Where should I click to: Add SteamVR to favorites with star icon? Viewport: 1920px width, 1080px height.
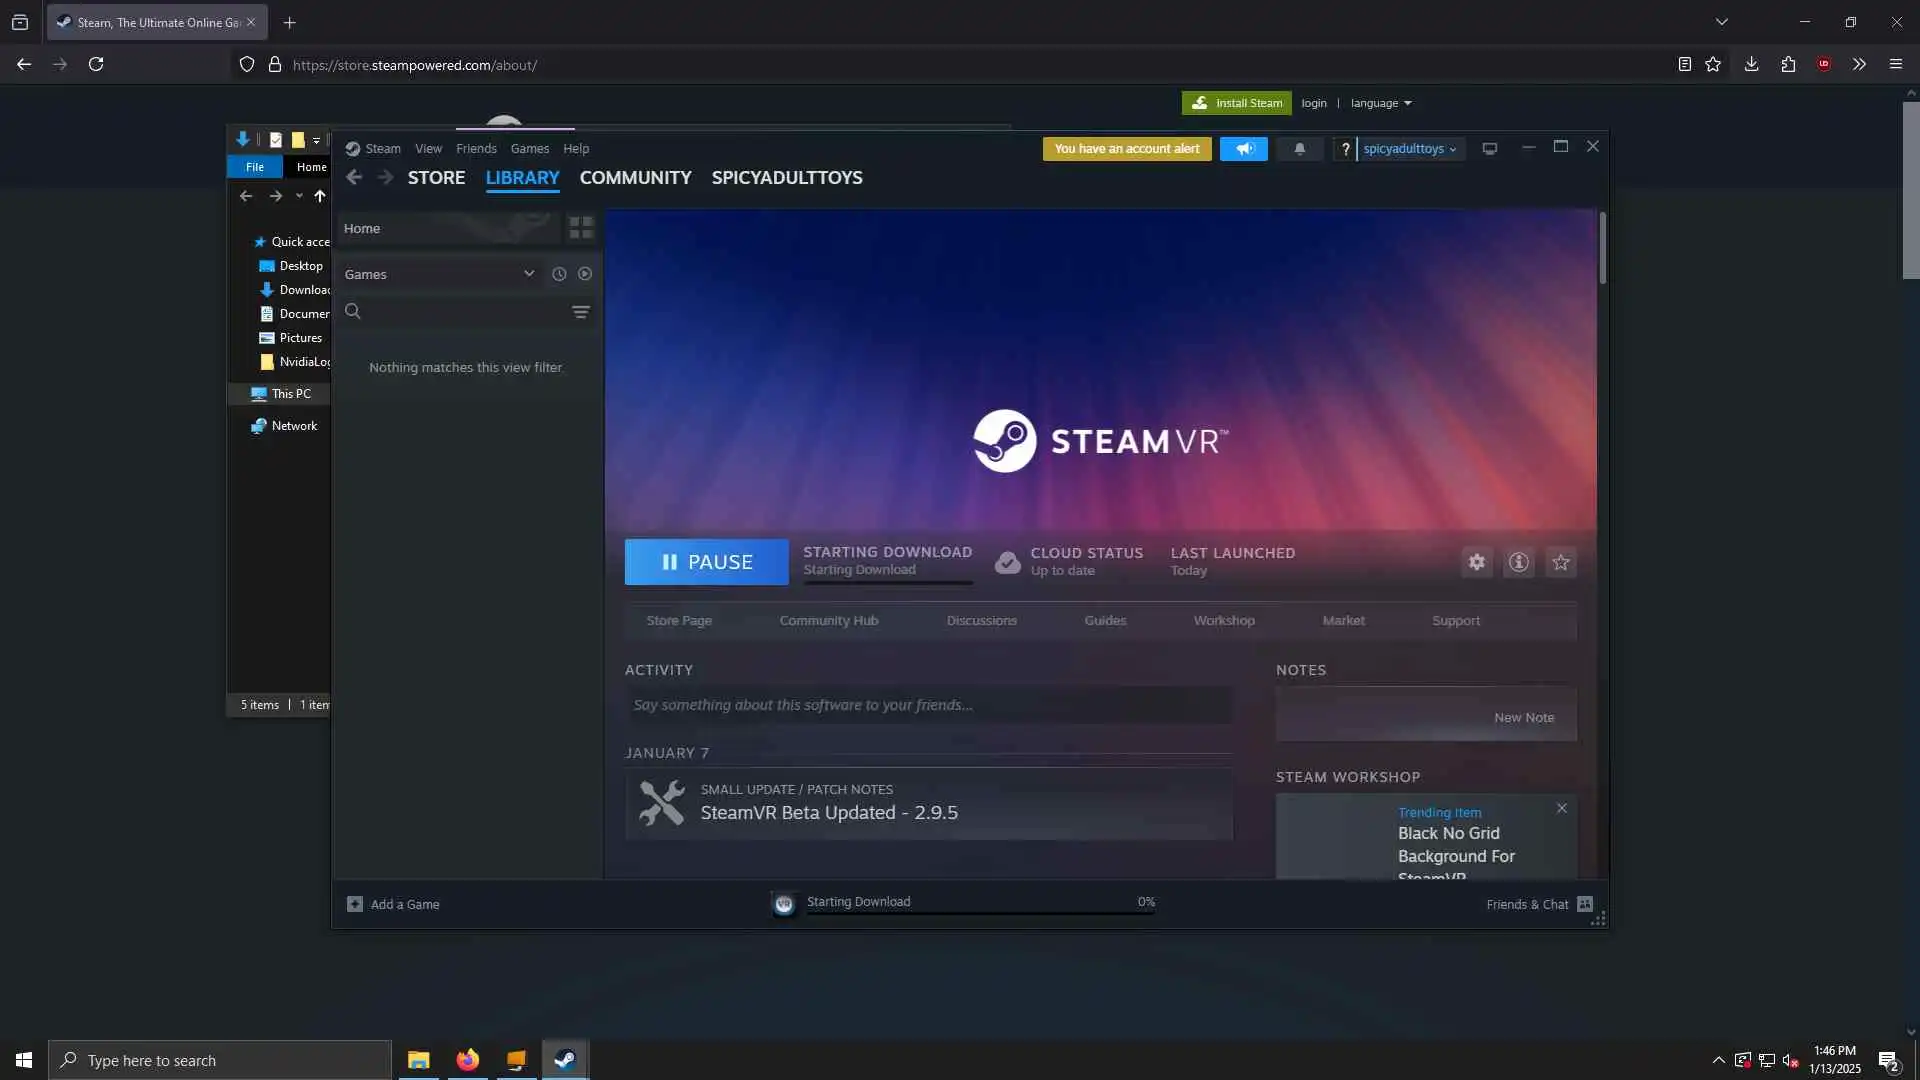[1560, 562]
